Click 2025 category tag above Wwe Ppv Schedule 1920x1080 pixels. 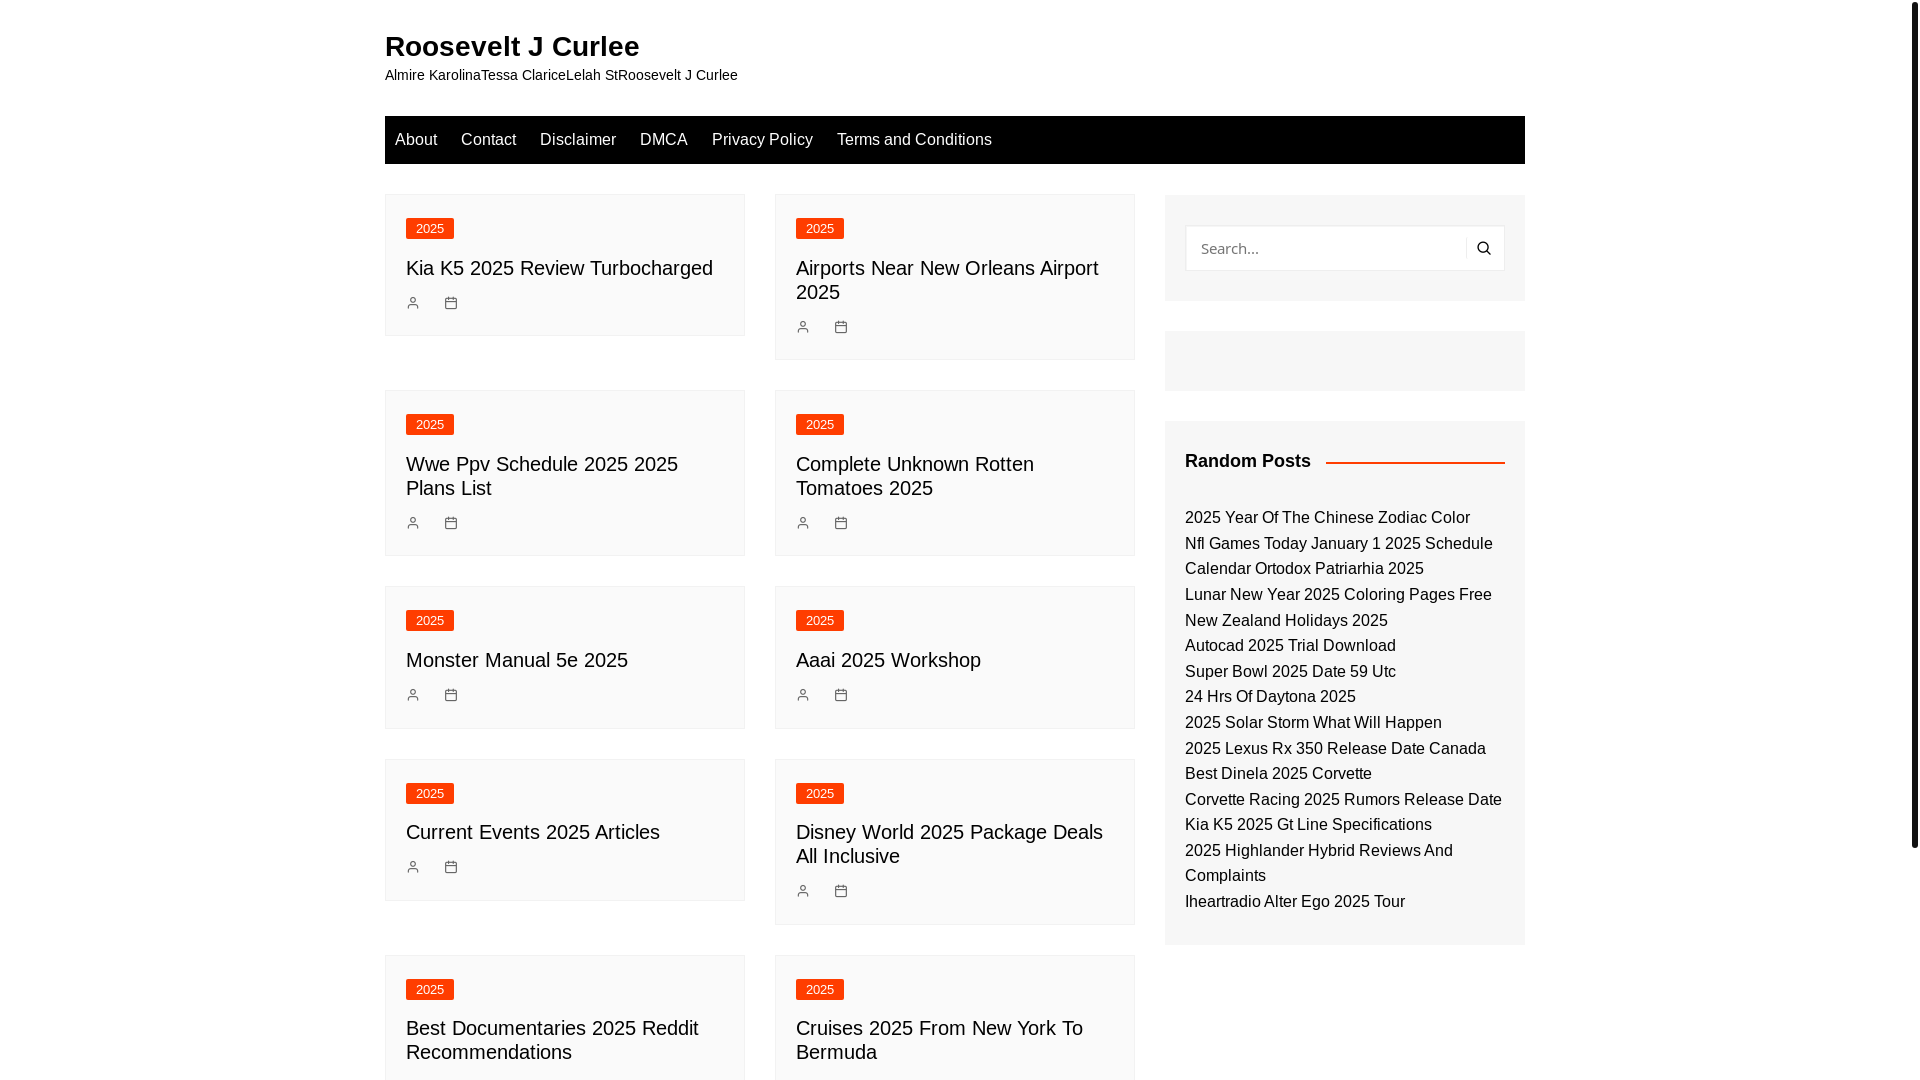pos(430,425)
